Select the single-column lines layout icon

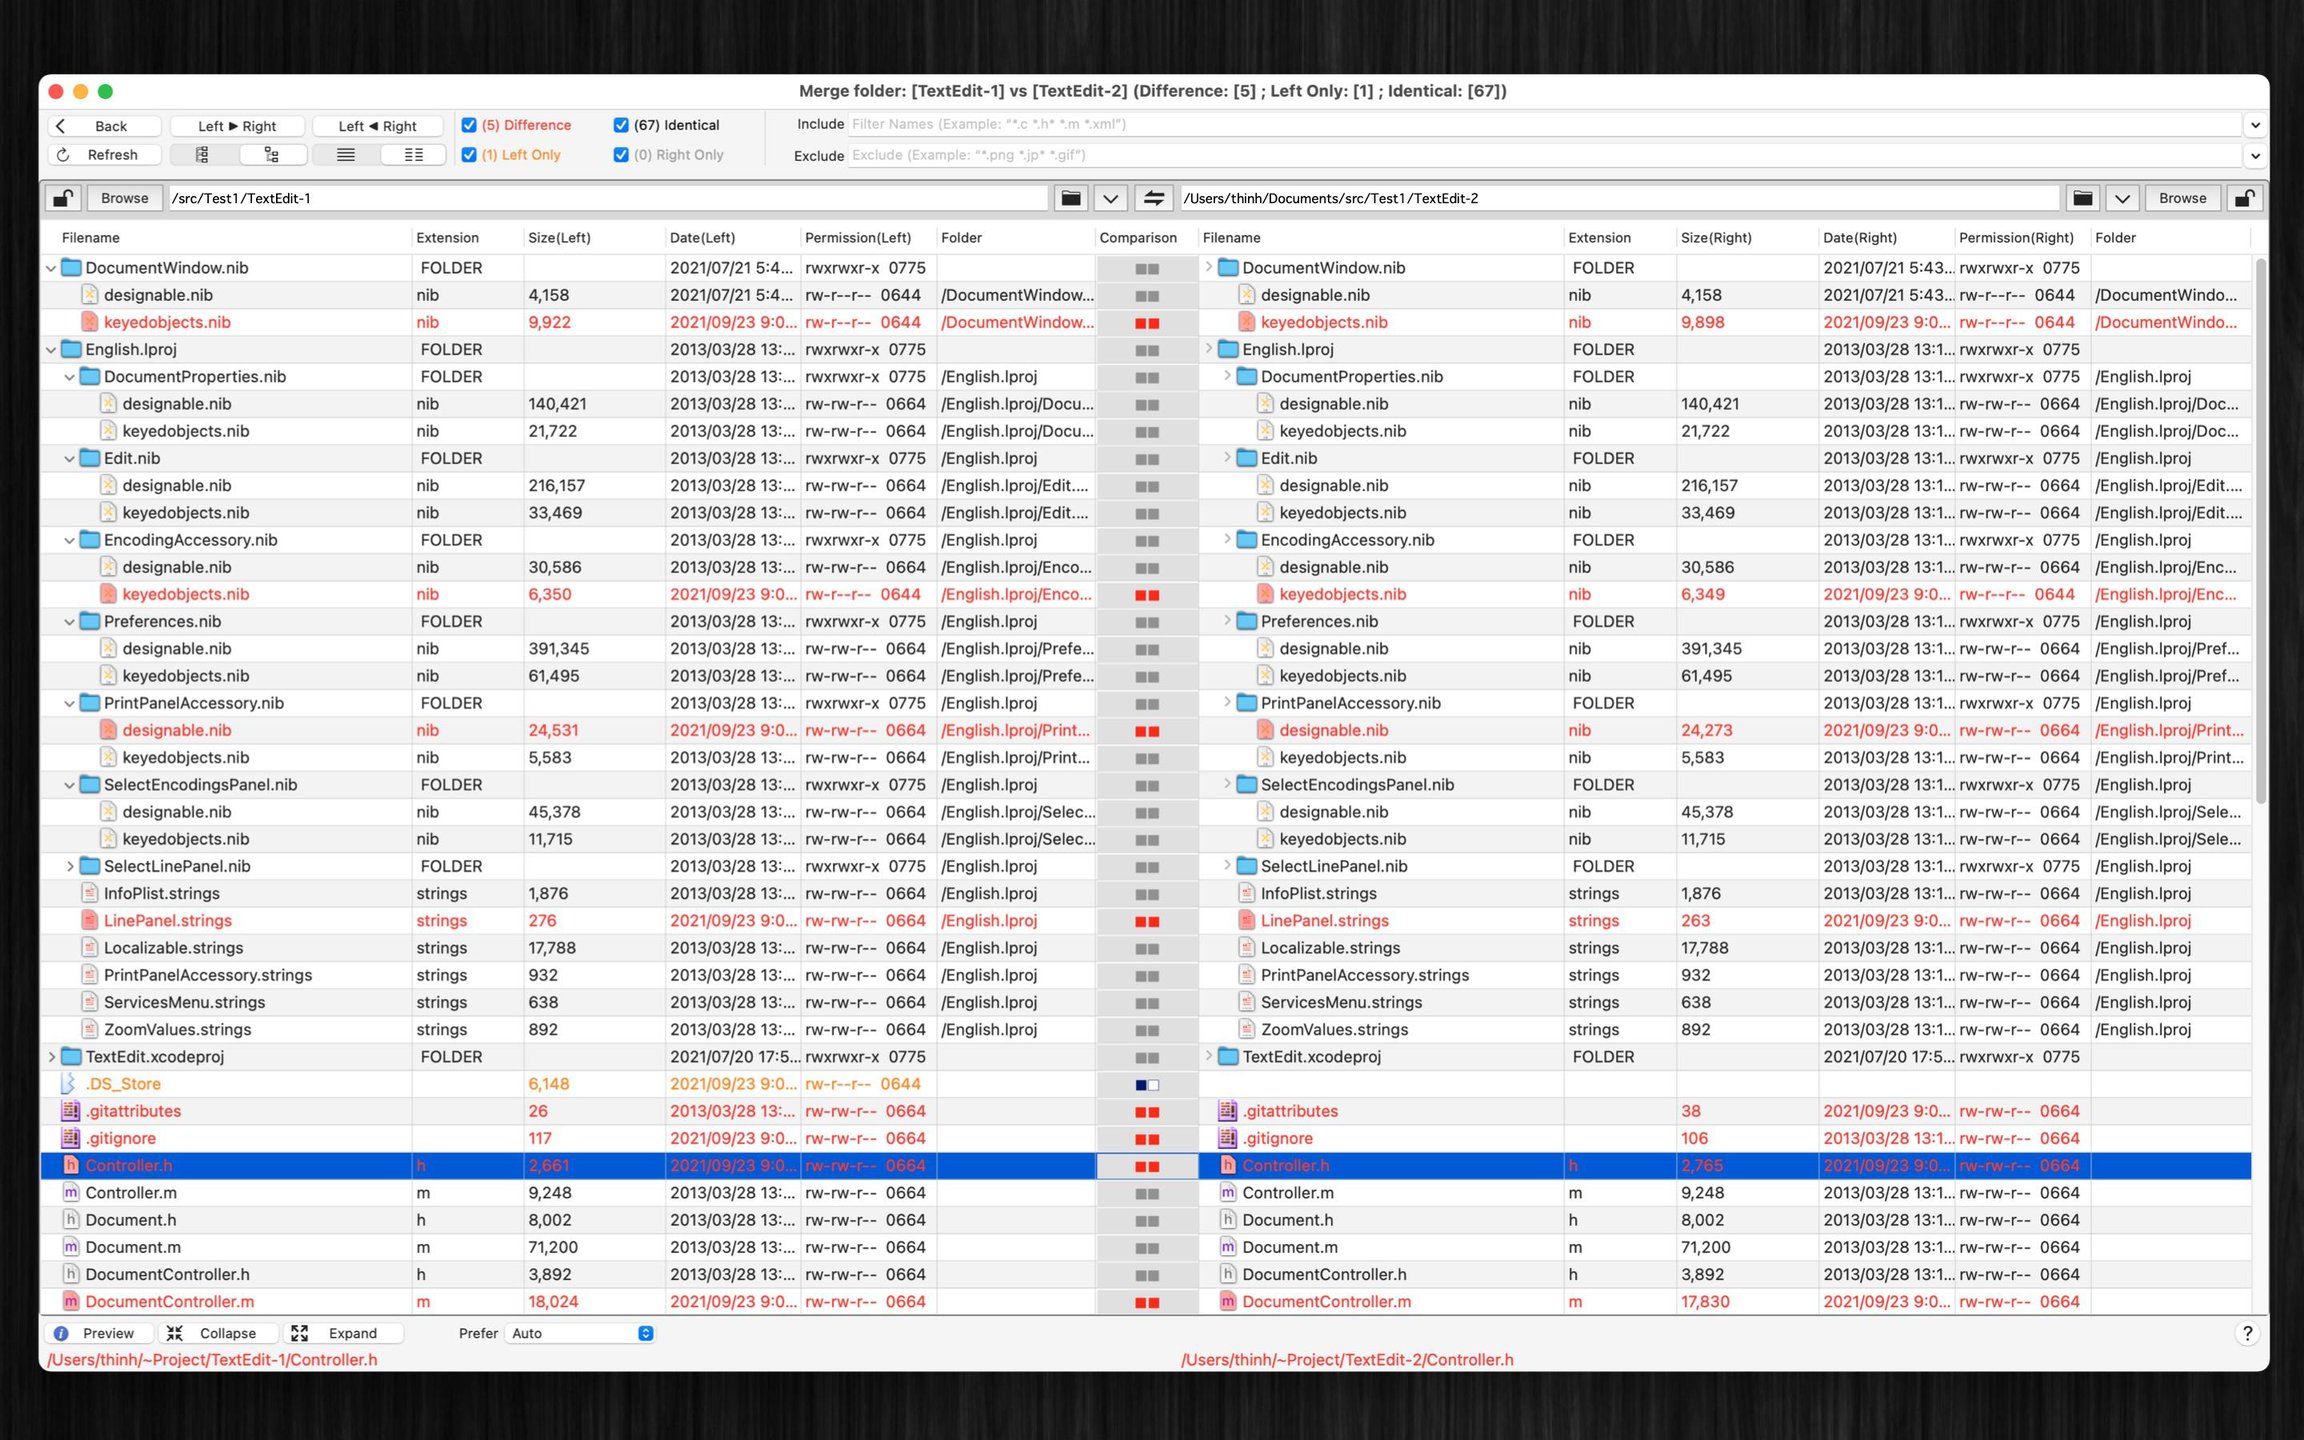[345, 155]
